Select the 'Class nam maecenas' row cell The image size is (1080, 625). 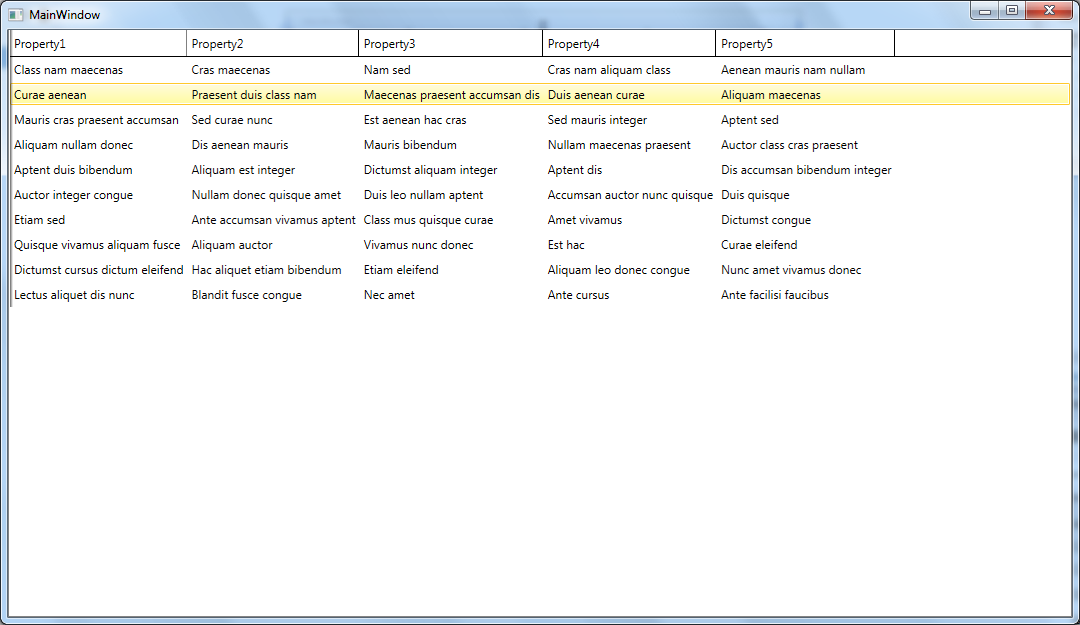[x=69, y=70]
